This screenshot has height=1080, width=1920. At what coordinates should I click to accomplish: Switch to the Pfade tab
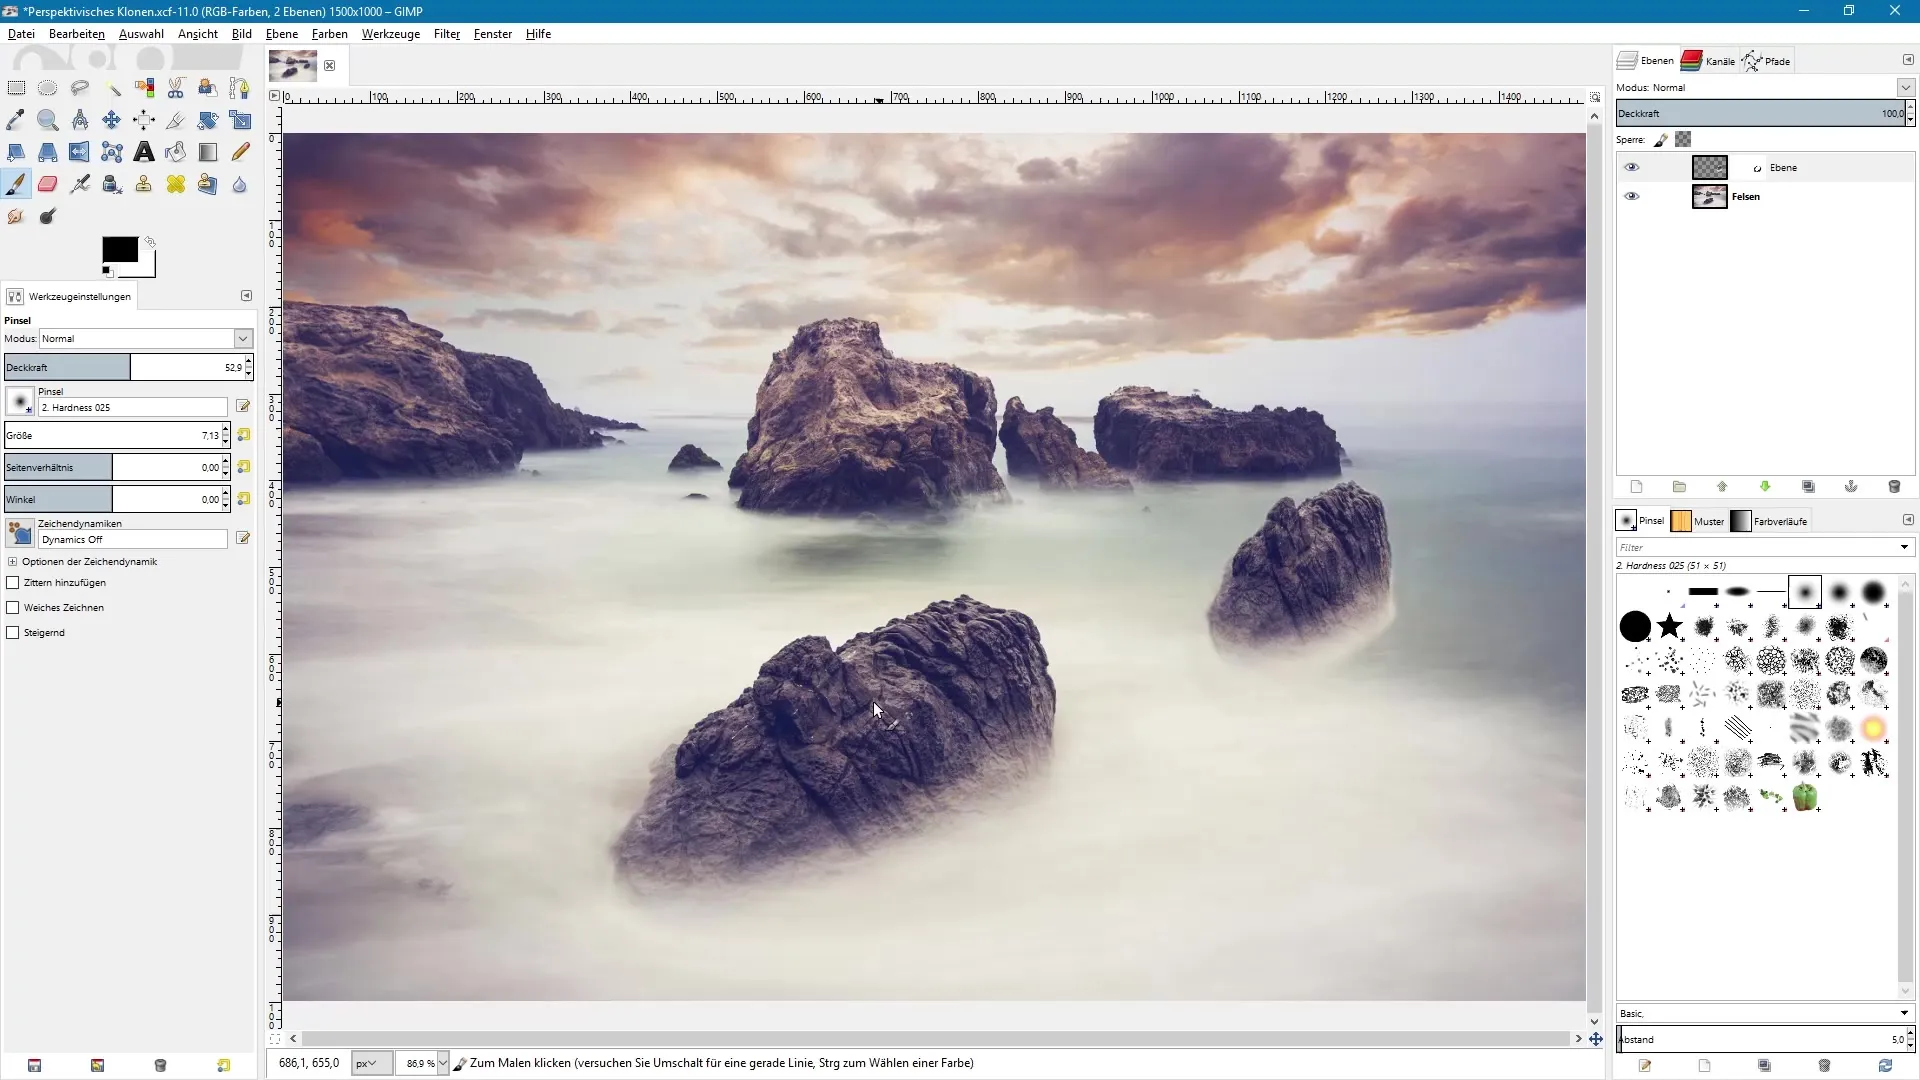1766,61
